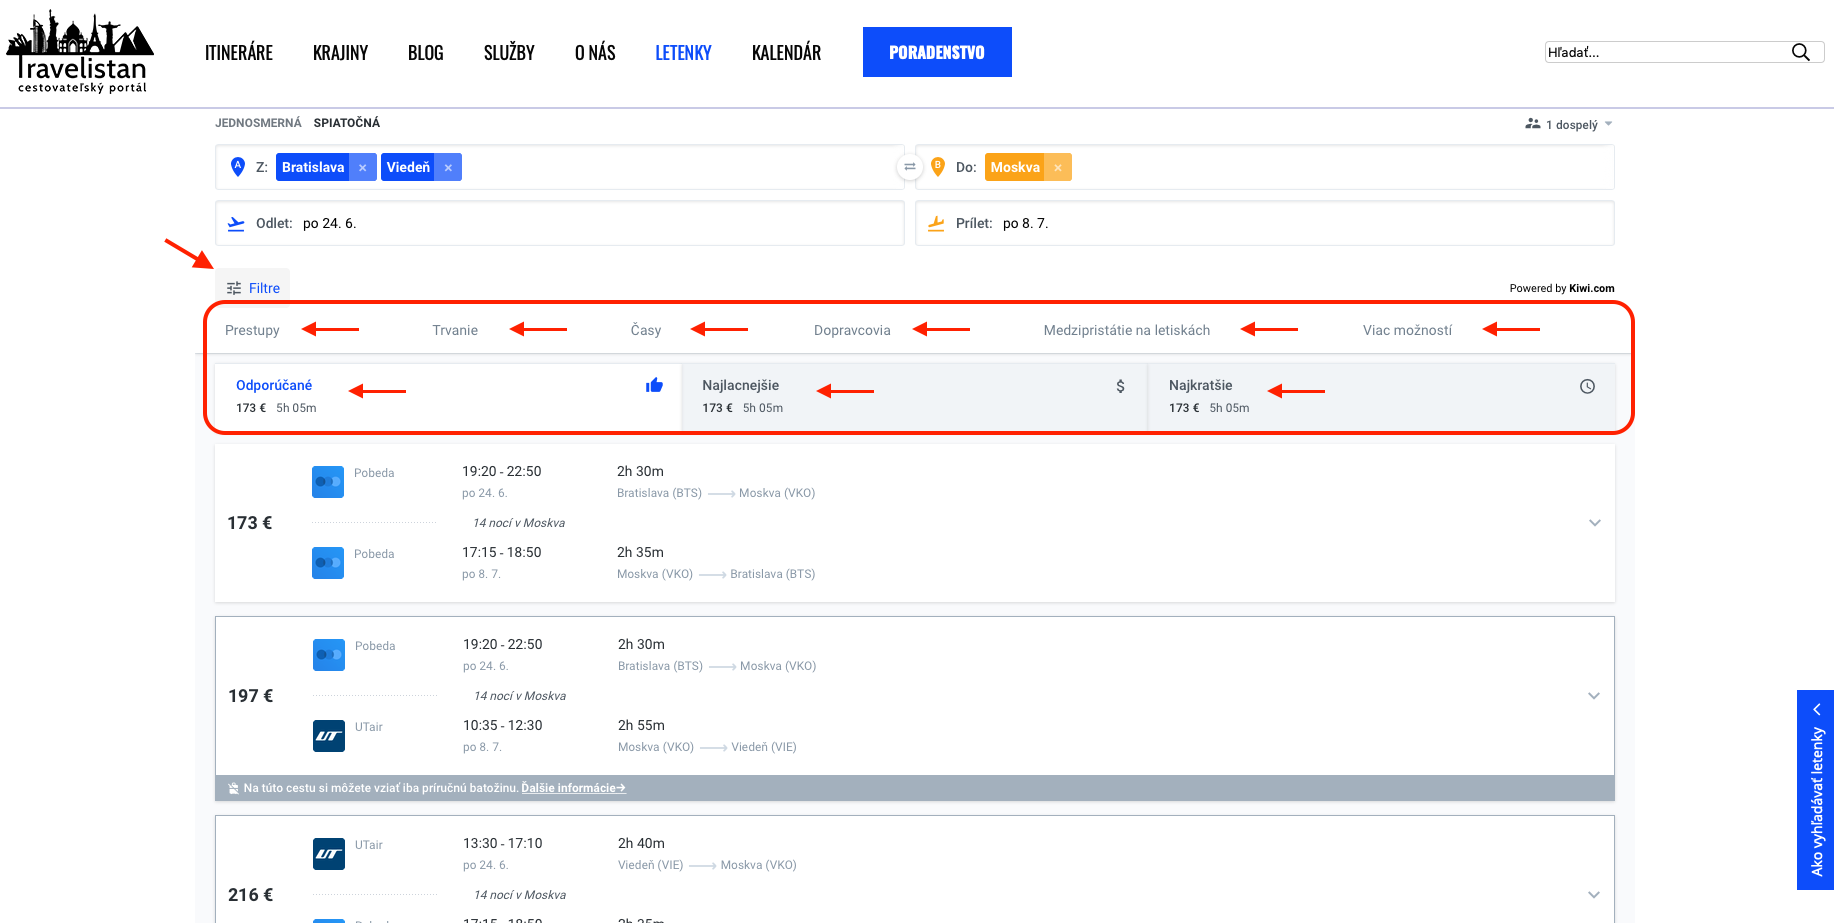Remove the Bratislava origin tag

point(363,168)
